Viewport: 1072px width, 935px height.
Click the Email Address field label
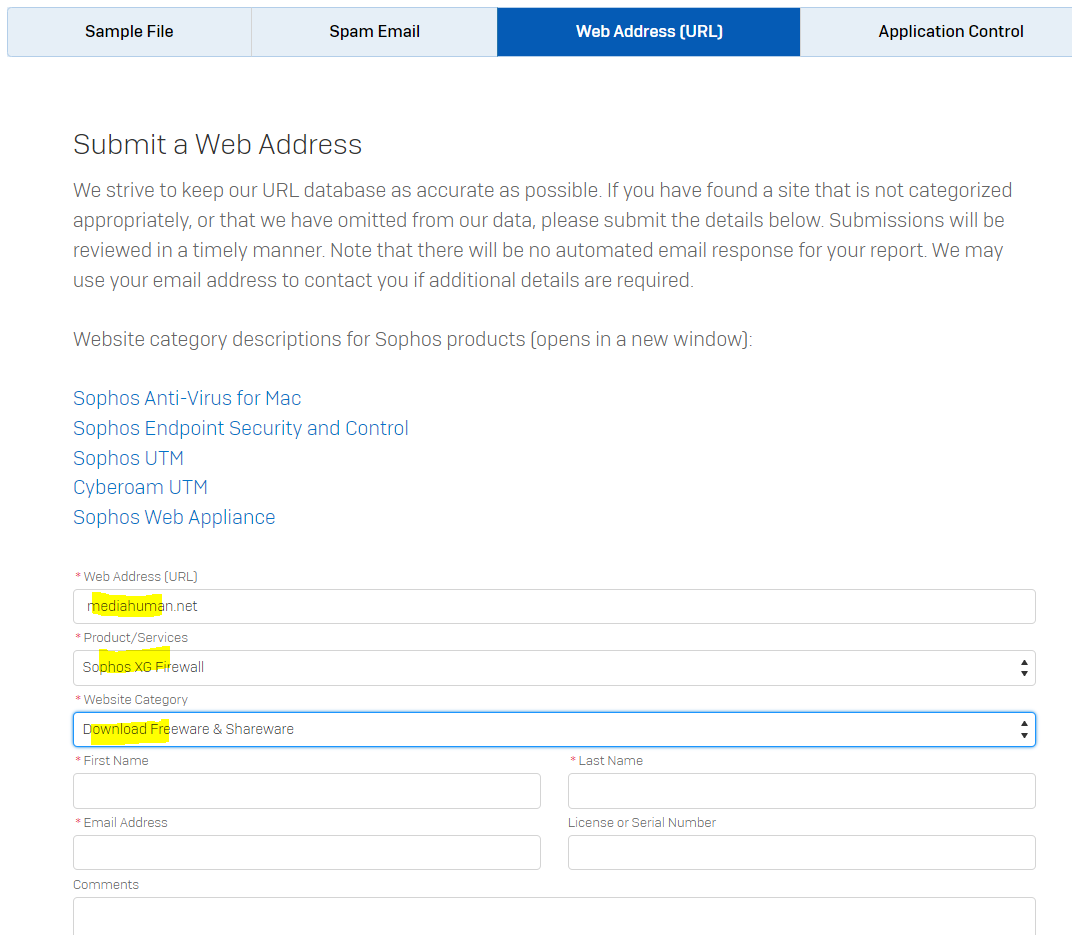(x=125, y=822)
